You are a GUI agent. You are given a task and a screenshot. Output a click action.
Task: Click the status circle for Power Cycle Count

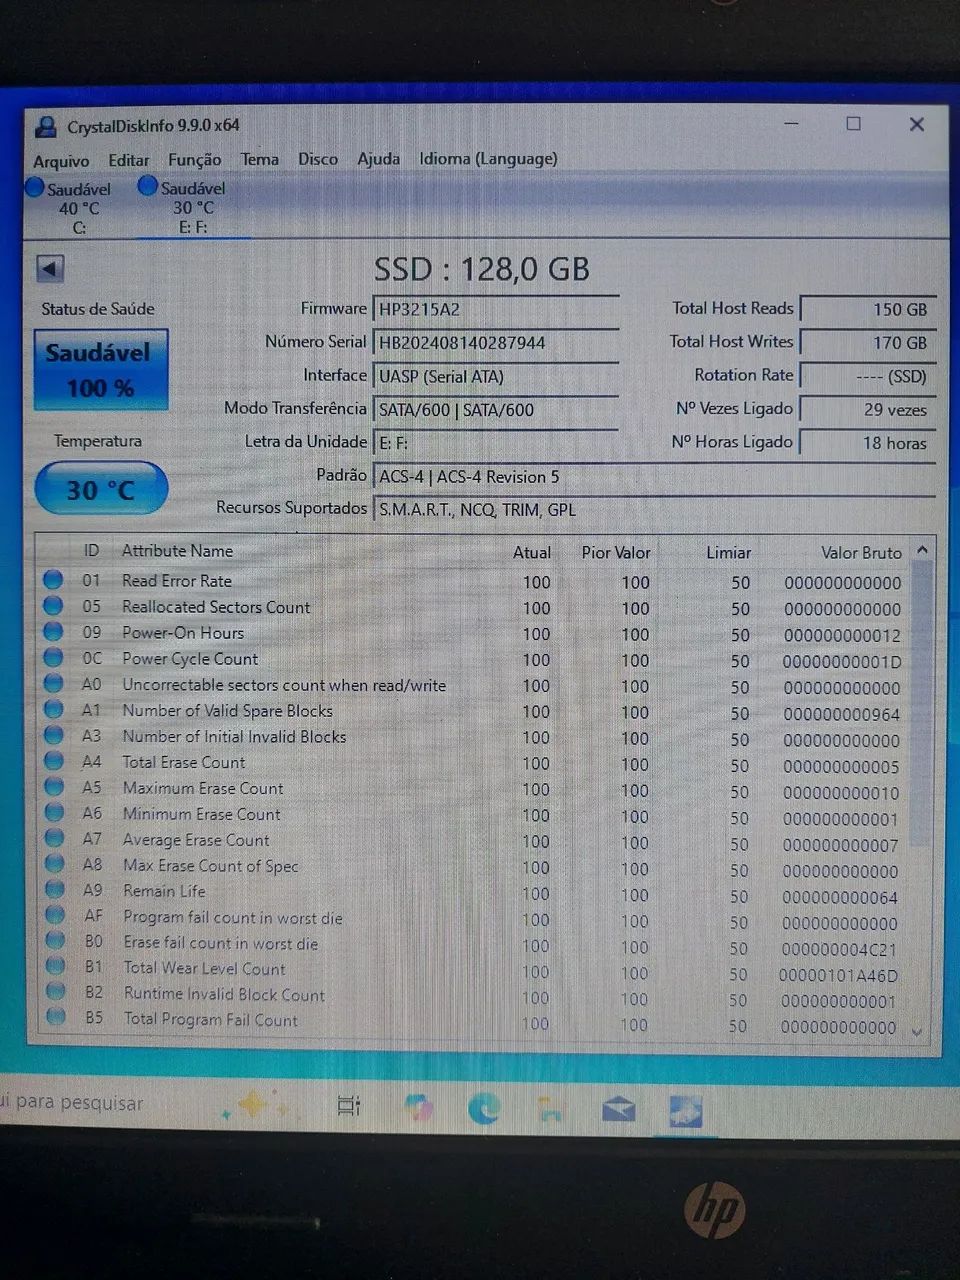pos(53,658)
